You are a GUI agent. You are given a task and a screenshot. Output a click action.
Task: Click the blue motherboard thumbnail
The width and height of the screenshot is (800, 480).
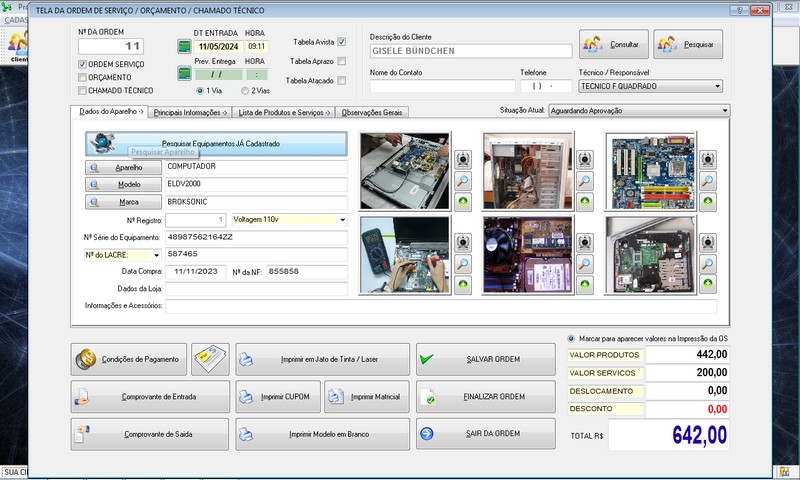[x=651, y=171]
